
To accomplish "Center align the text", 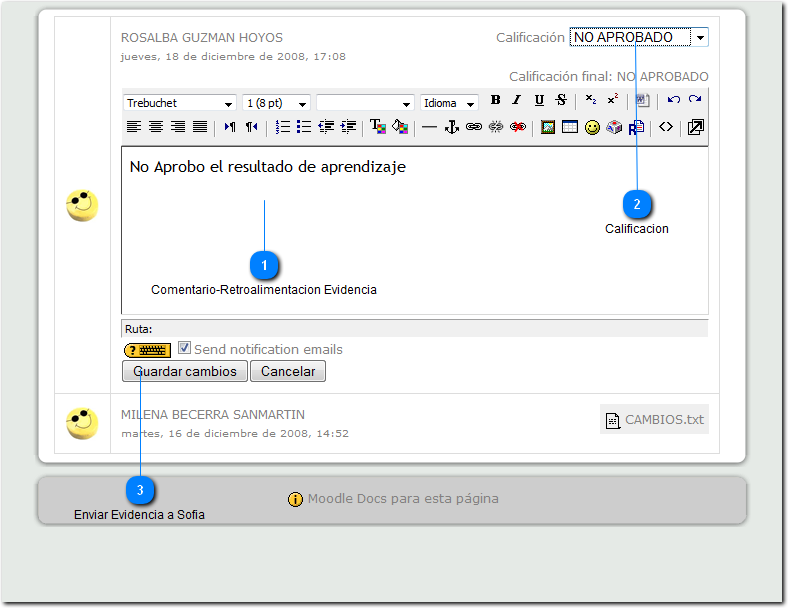I will point(156,127).
